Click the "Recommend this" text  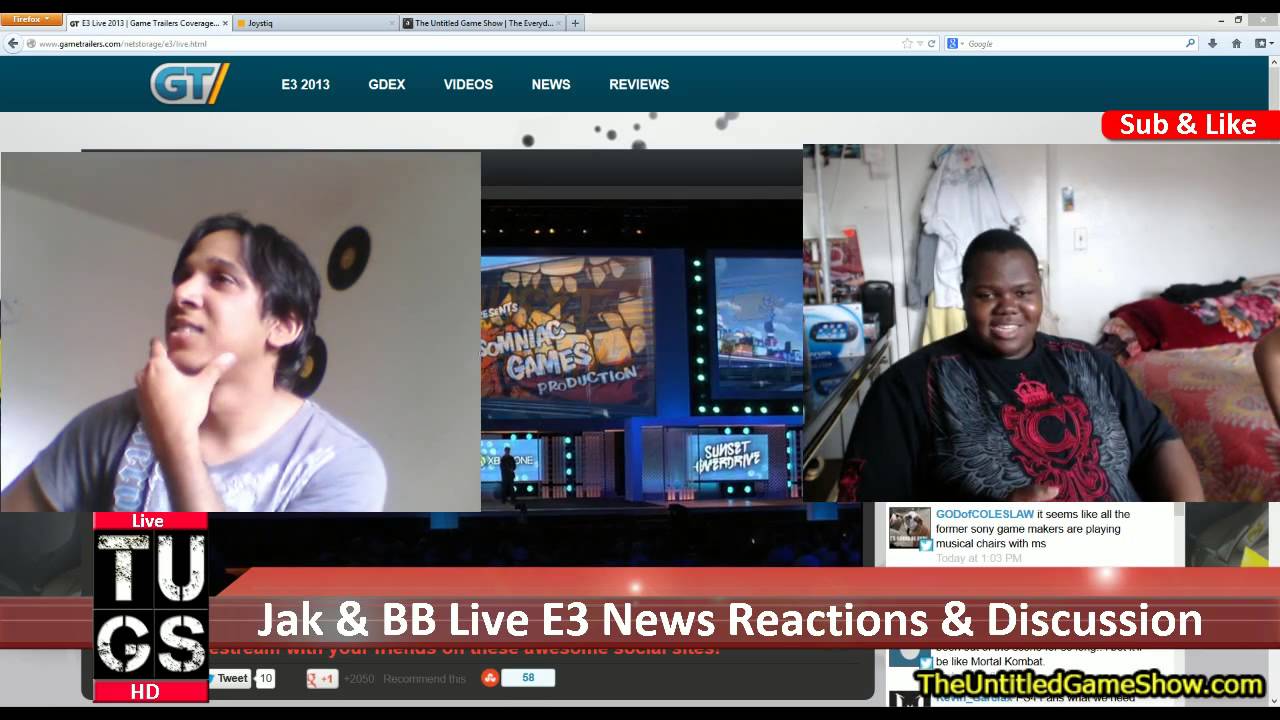424,679
